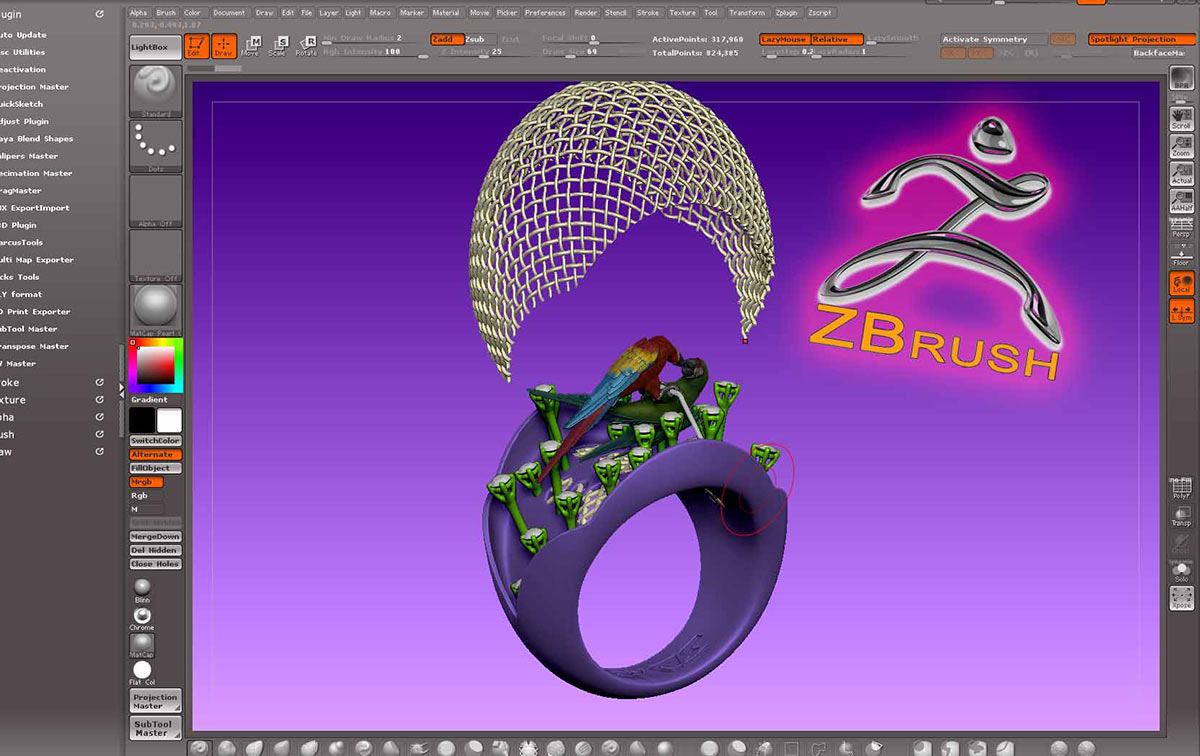Image resolution: width=1200 pixels, height=756 pixels.
Task: Toggle L.Sym button
Action: coord(1181,310)
